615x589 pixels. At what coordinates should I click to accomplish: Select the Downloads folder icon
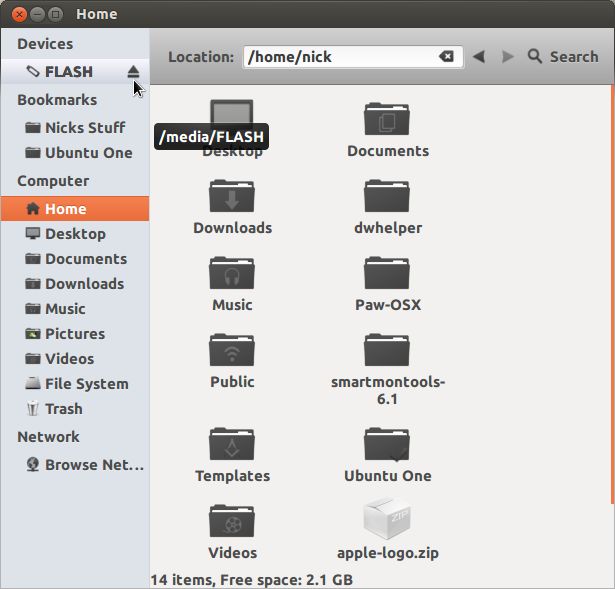pos(232,196)
